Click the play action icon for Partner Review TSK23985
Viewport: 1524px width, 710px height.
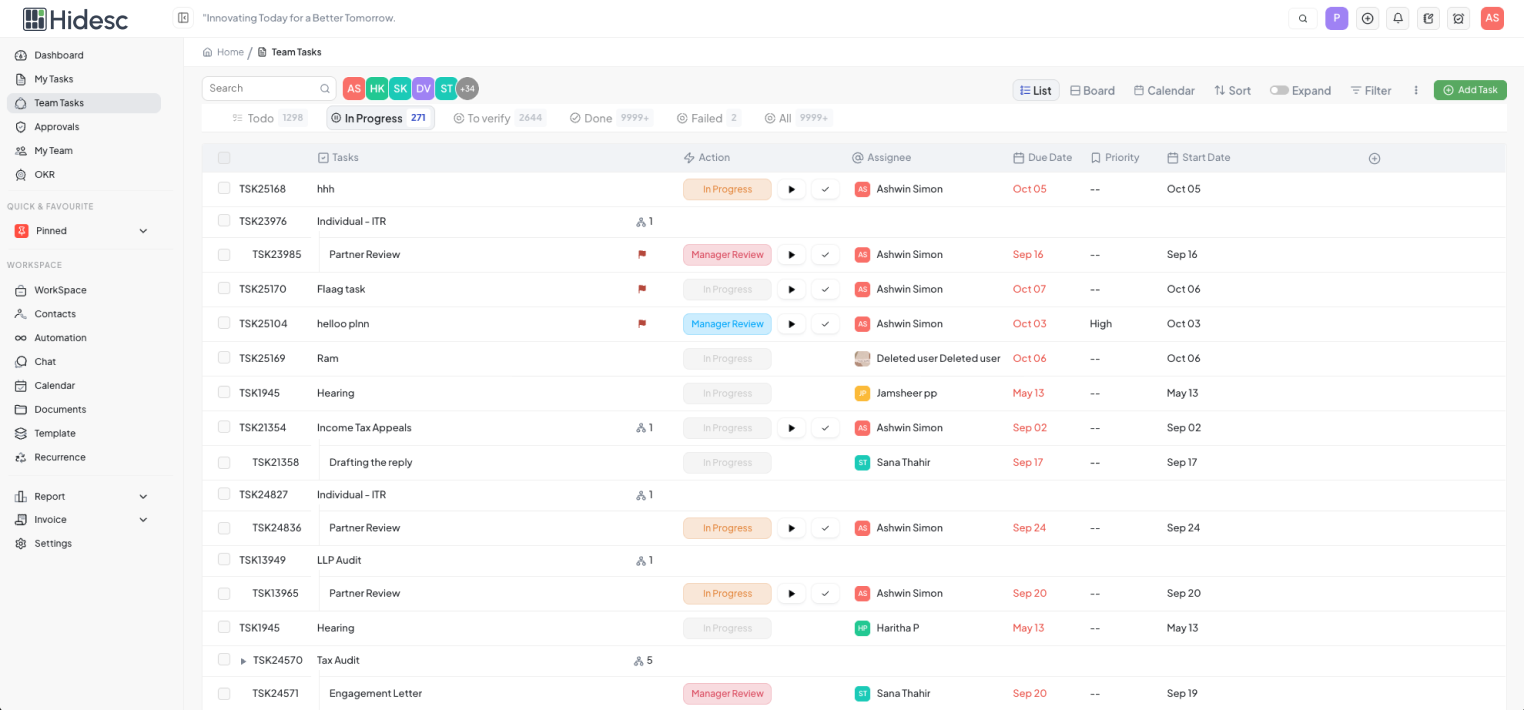[791, 254]
